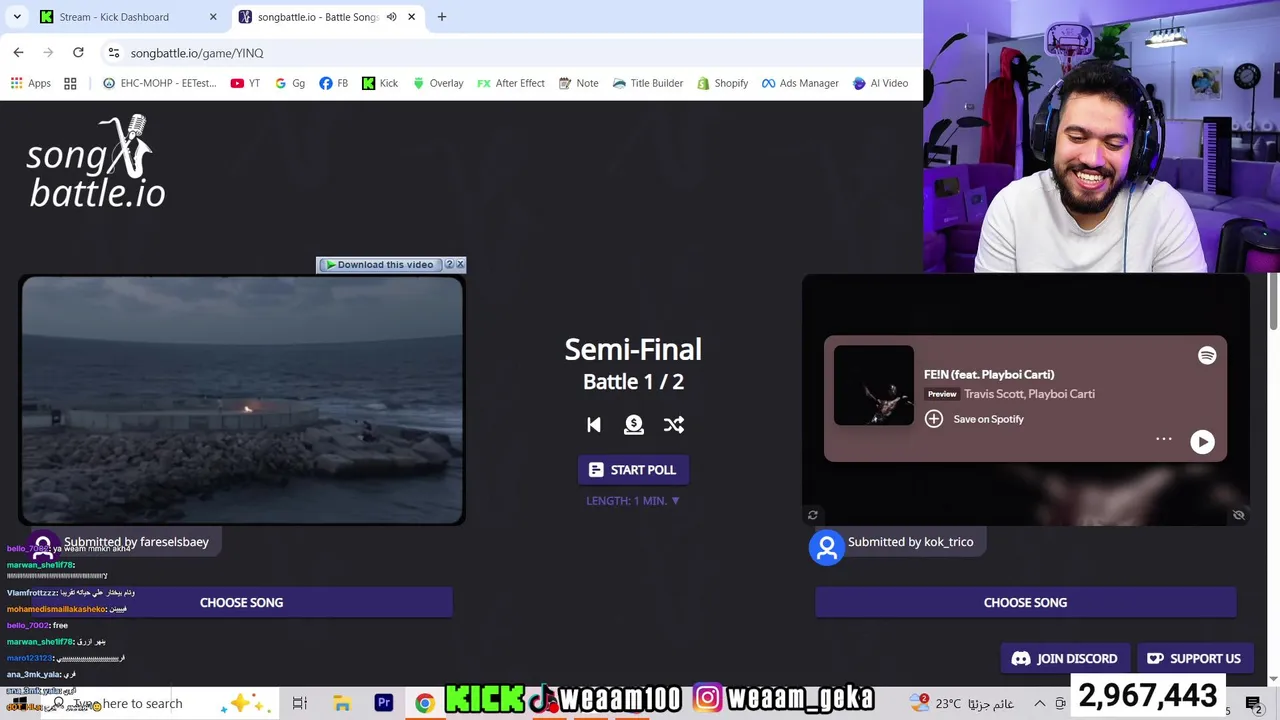Image resolution: width=1280 pixels, height=720 pixels.
Task: Click kok_trico submitter avatar
Action: [x=827, y=547]
